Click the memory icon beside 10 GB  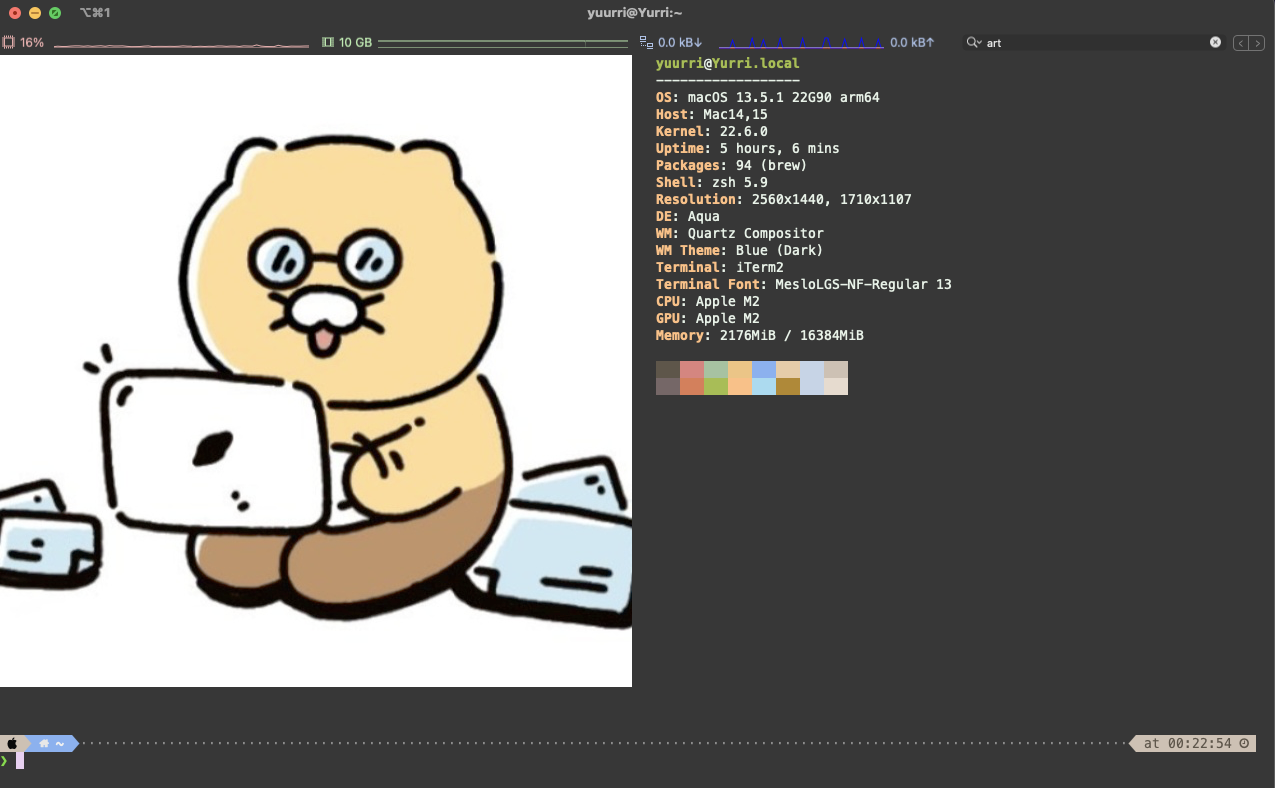click(x=327, y=43)
